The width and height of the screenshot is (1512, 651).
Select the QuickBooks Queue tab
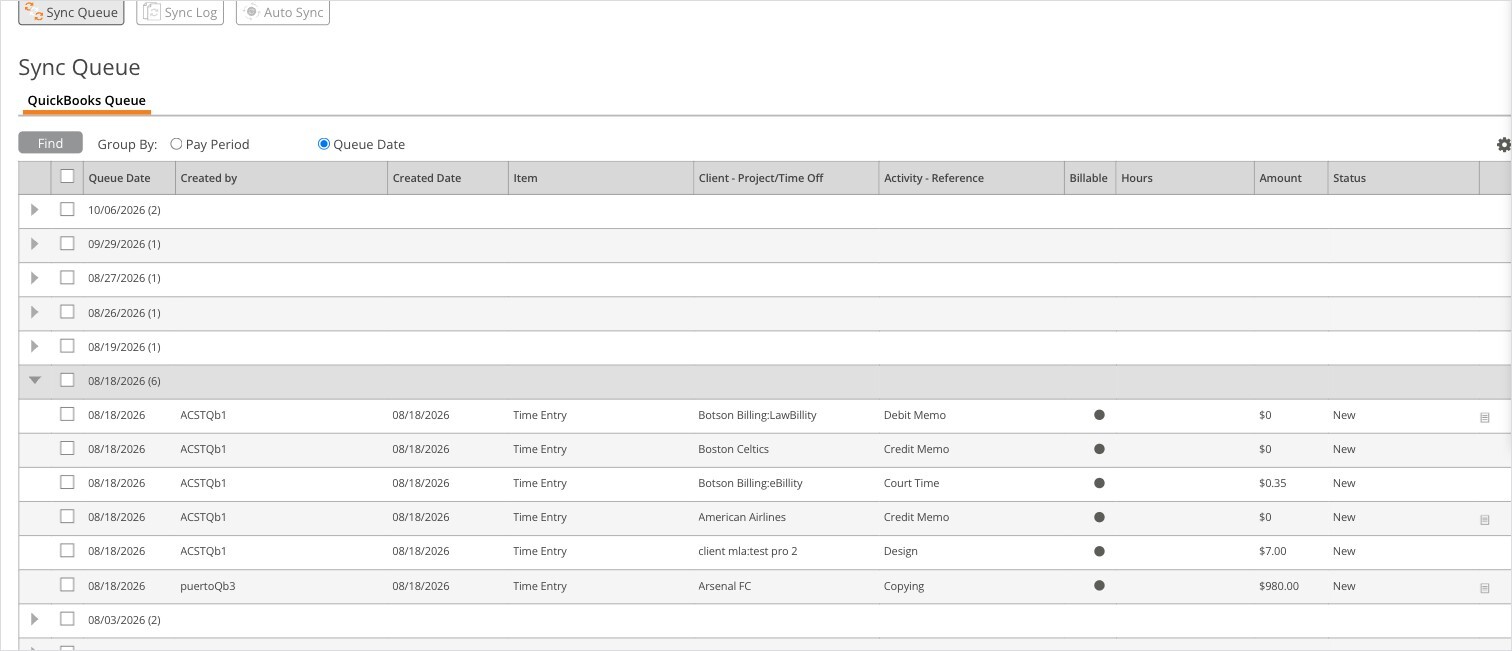point(86,100)
